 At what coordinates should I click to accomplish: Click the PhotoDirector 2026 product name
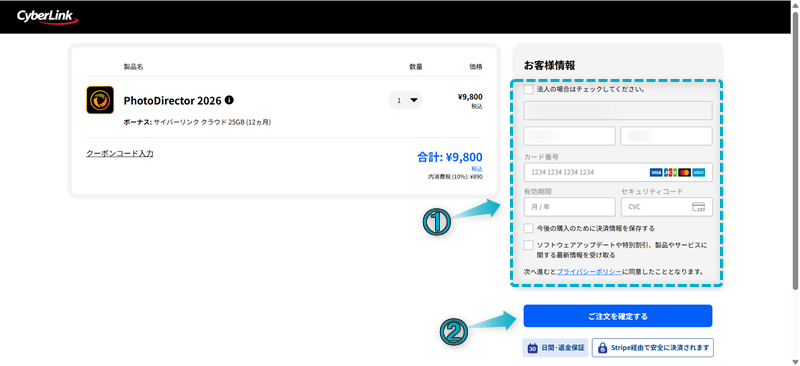172,101
